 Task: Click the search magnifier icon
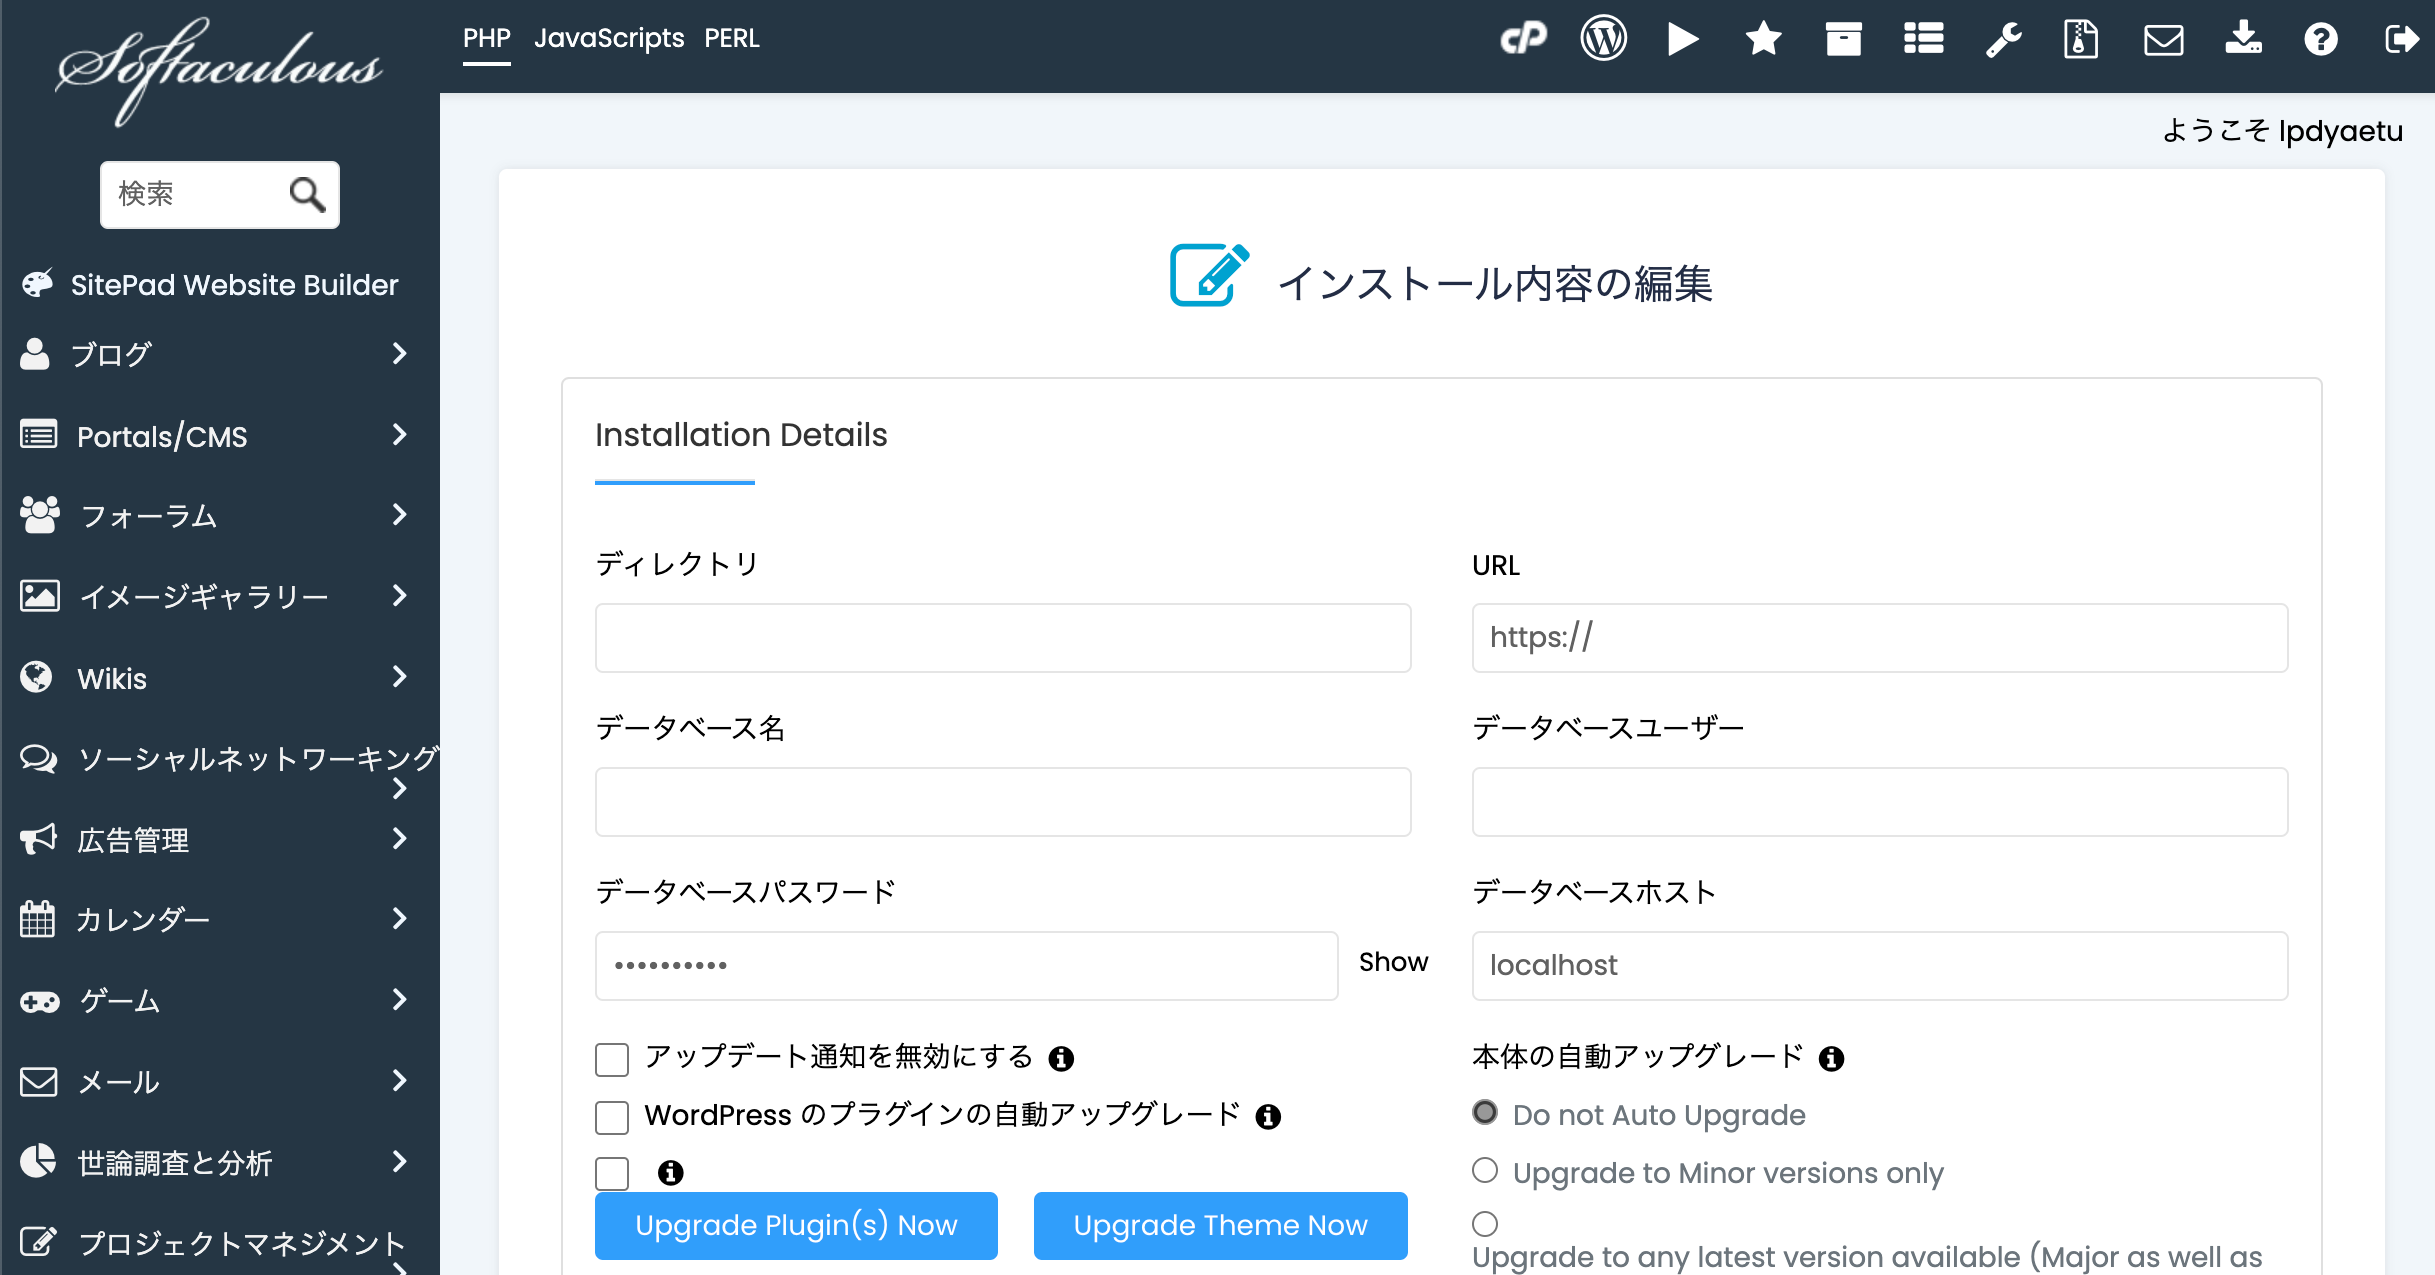tap(307, 194)
